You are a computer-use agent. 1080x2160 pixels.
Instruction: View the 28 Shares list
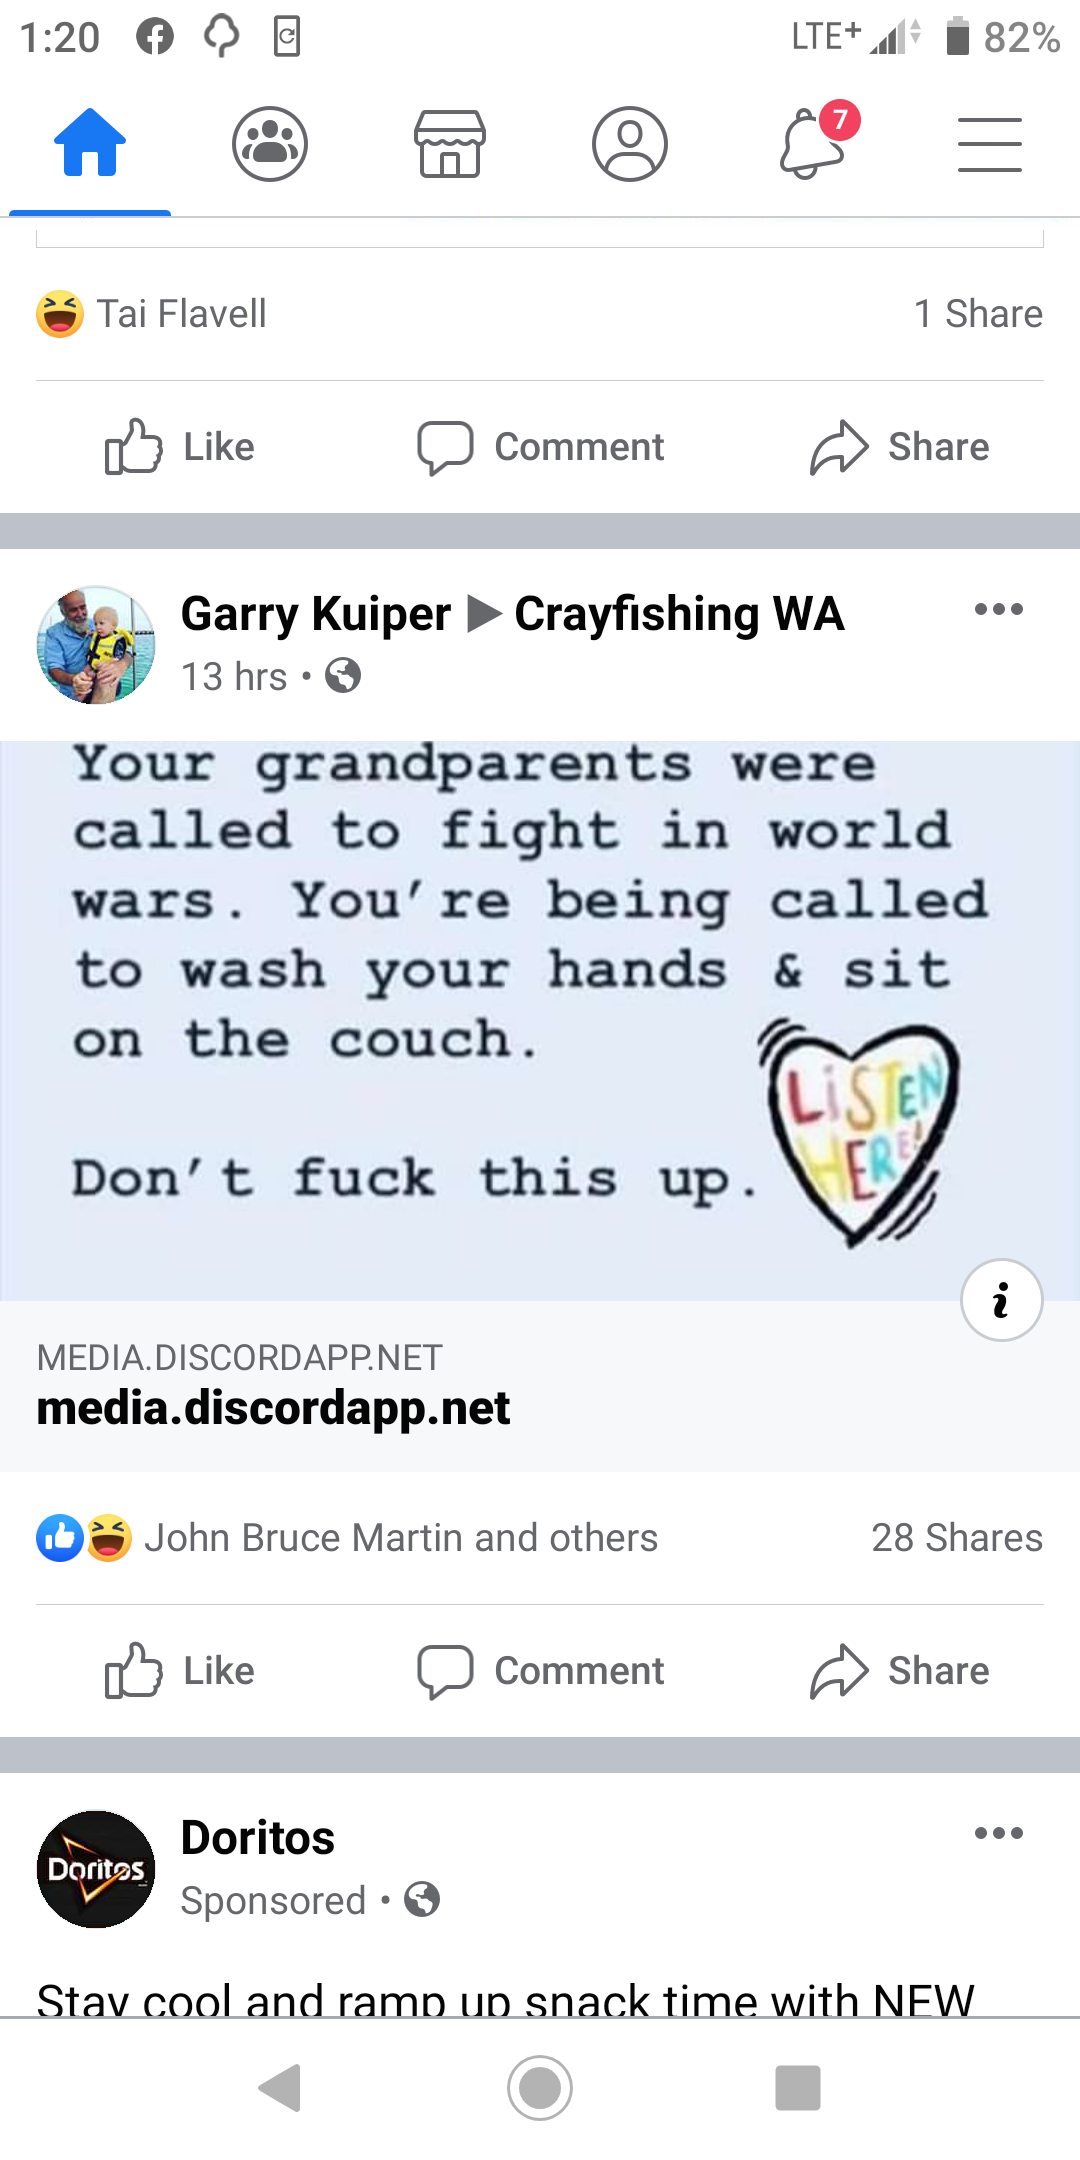pos(957,1538)
